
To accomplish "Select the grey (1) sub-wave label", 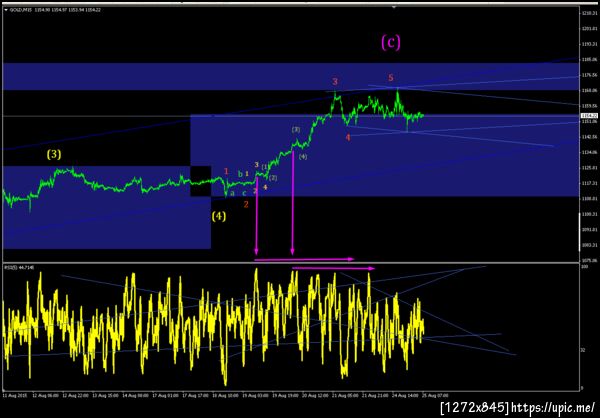I will click(265, 167).
